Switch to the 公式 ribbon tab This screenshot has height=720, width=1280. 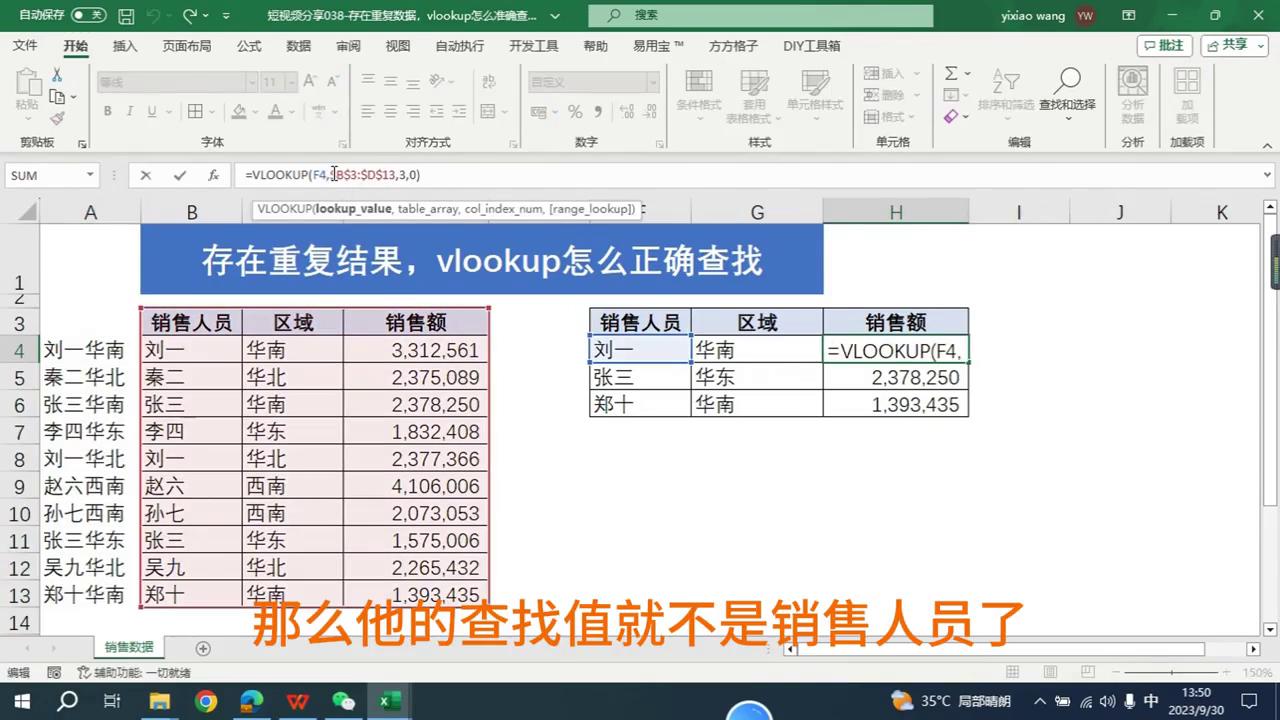point(248,45)
